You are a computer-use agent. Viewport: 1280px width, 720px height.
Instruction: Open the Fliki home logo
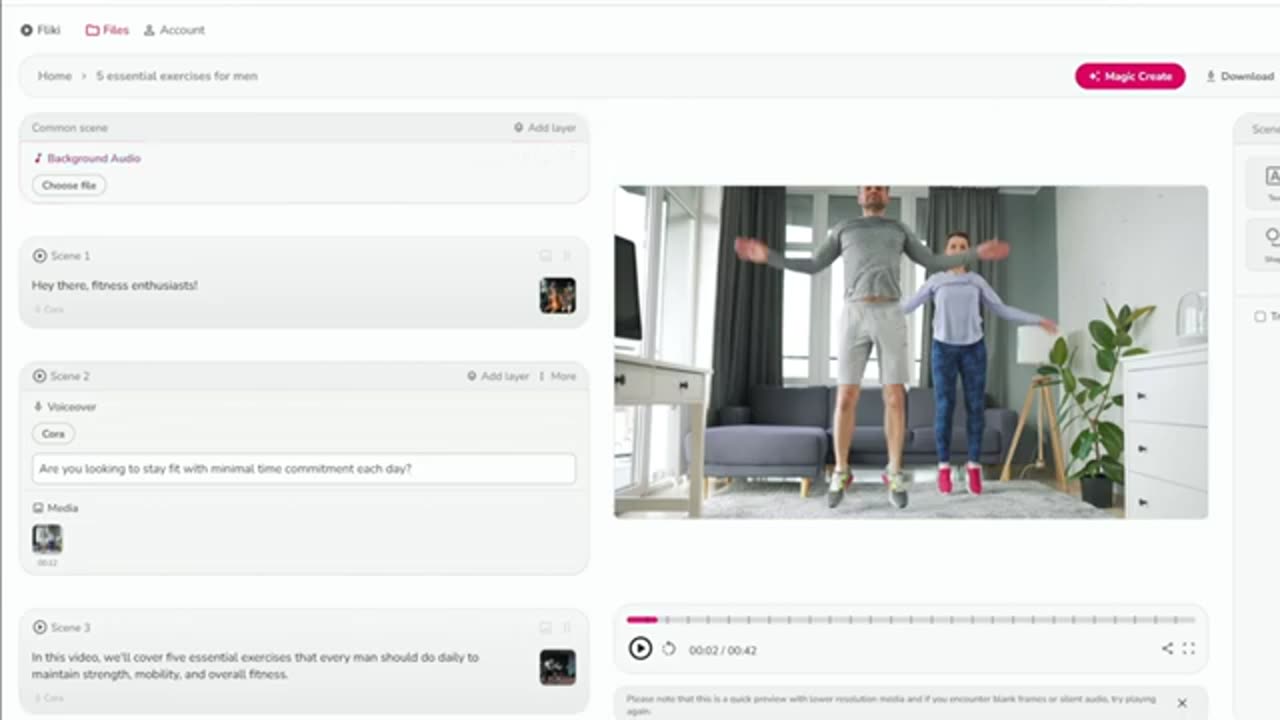41,30
